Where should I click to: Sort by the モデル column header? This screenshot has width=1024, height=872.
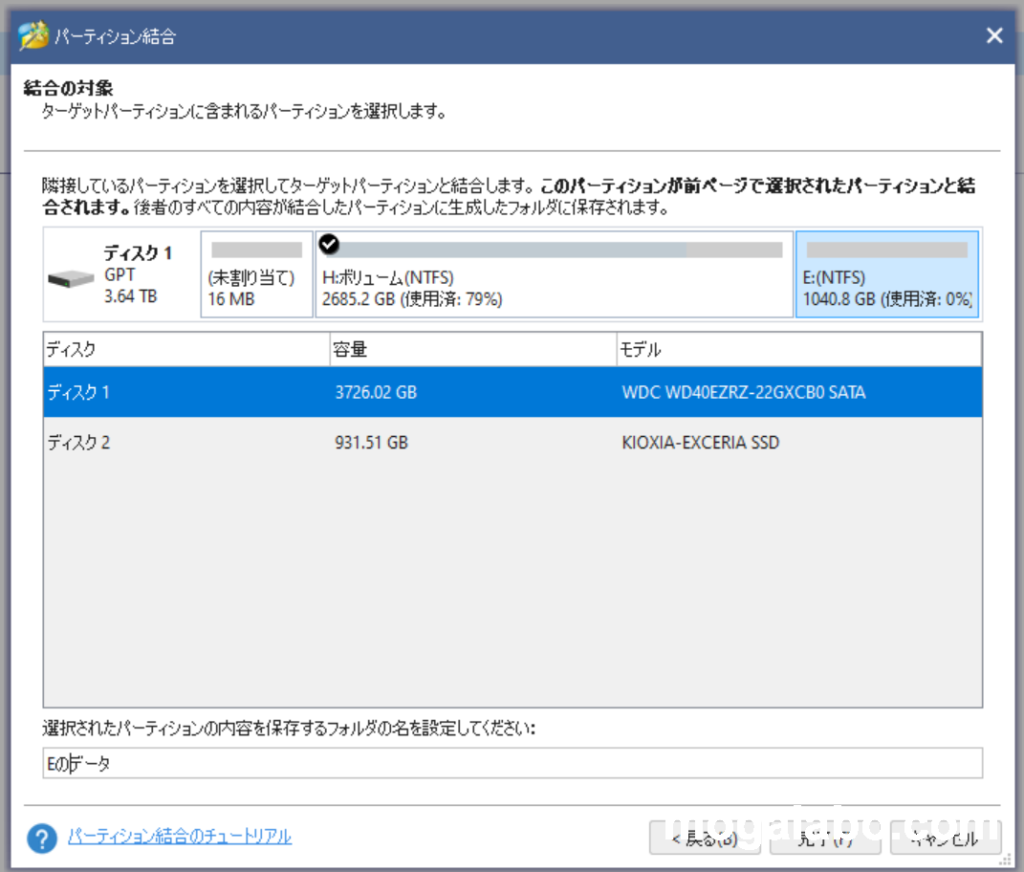[798, 350]
